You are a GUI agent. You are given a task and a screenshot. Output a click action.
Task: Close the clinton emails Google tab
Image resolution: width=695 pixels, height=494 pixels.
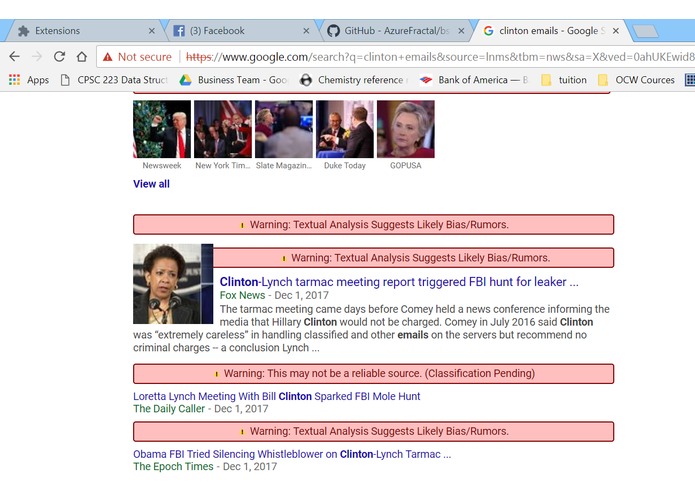616,31
